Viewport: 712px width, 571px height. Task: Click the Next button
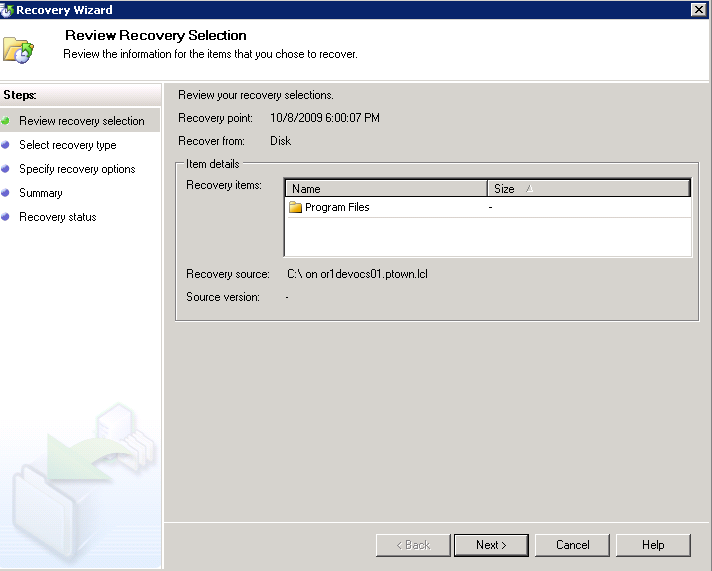[491, 545]
